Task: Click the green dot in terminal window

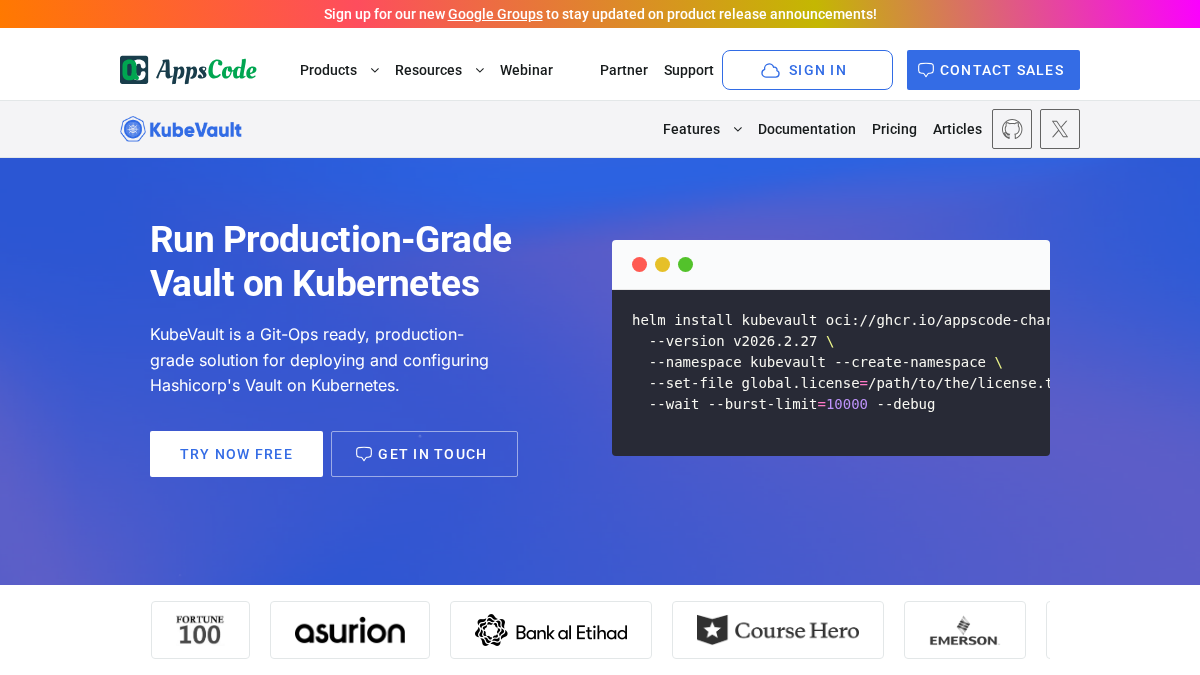Action: pyautogui.click(x=685, y=265)
